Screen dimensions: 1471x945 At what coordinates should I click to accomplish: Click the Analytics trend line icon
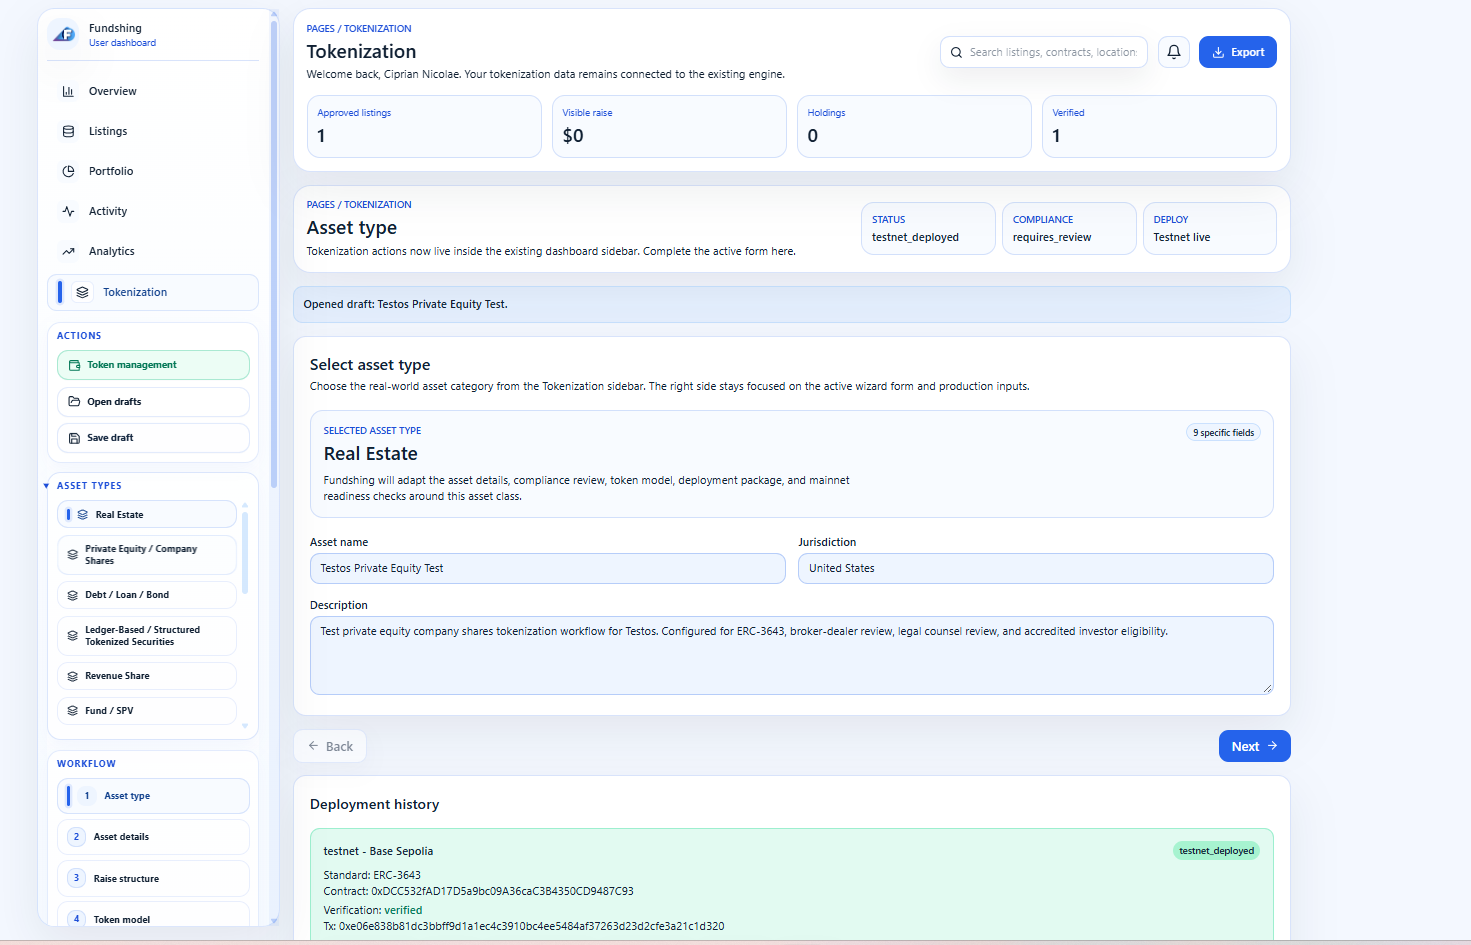68,251
